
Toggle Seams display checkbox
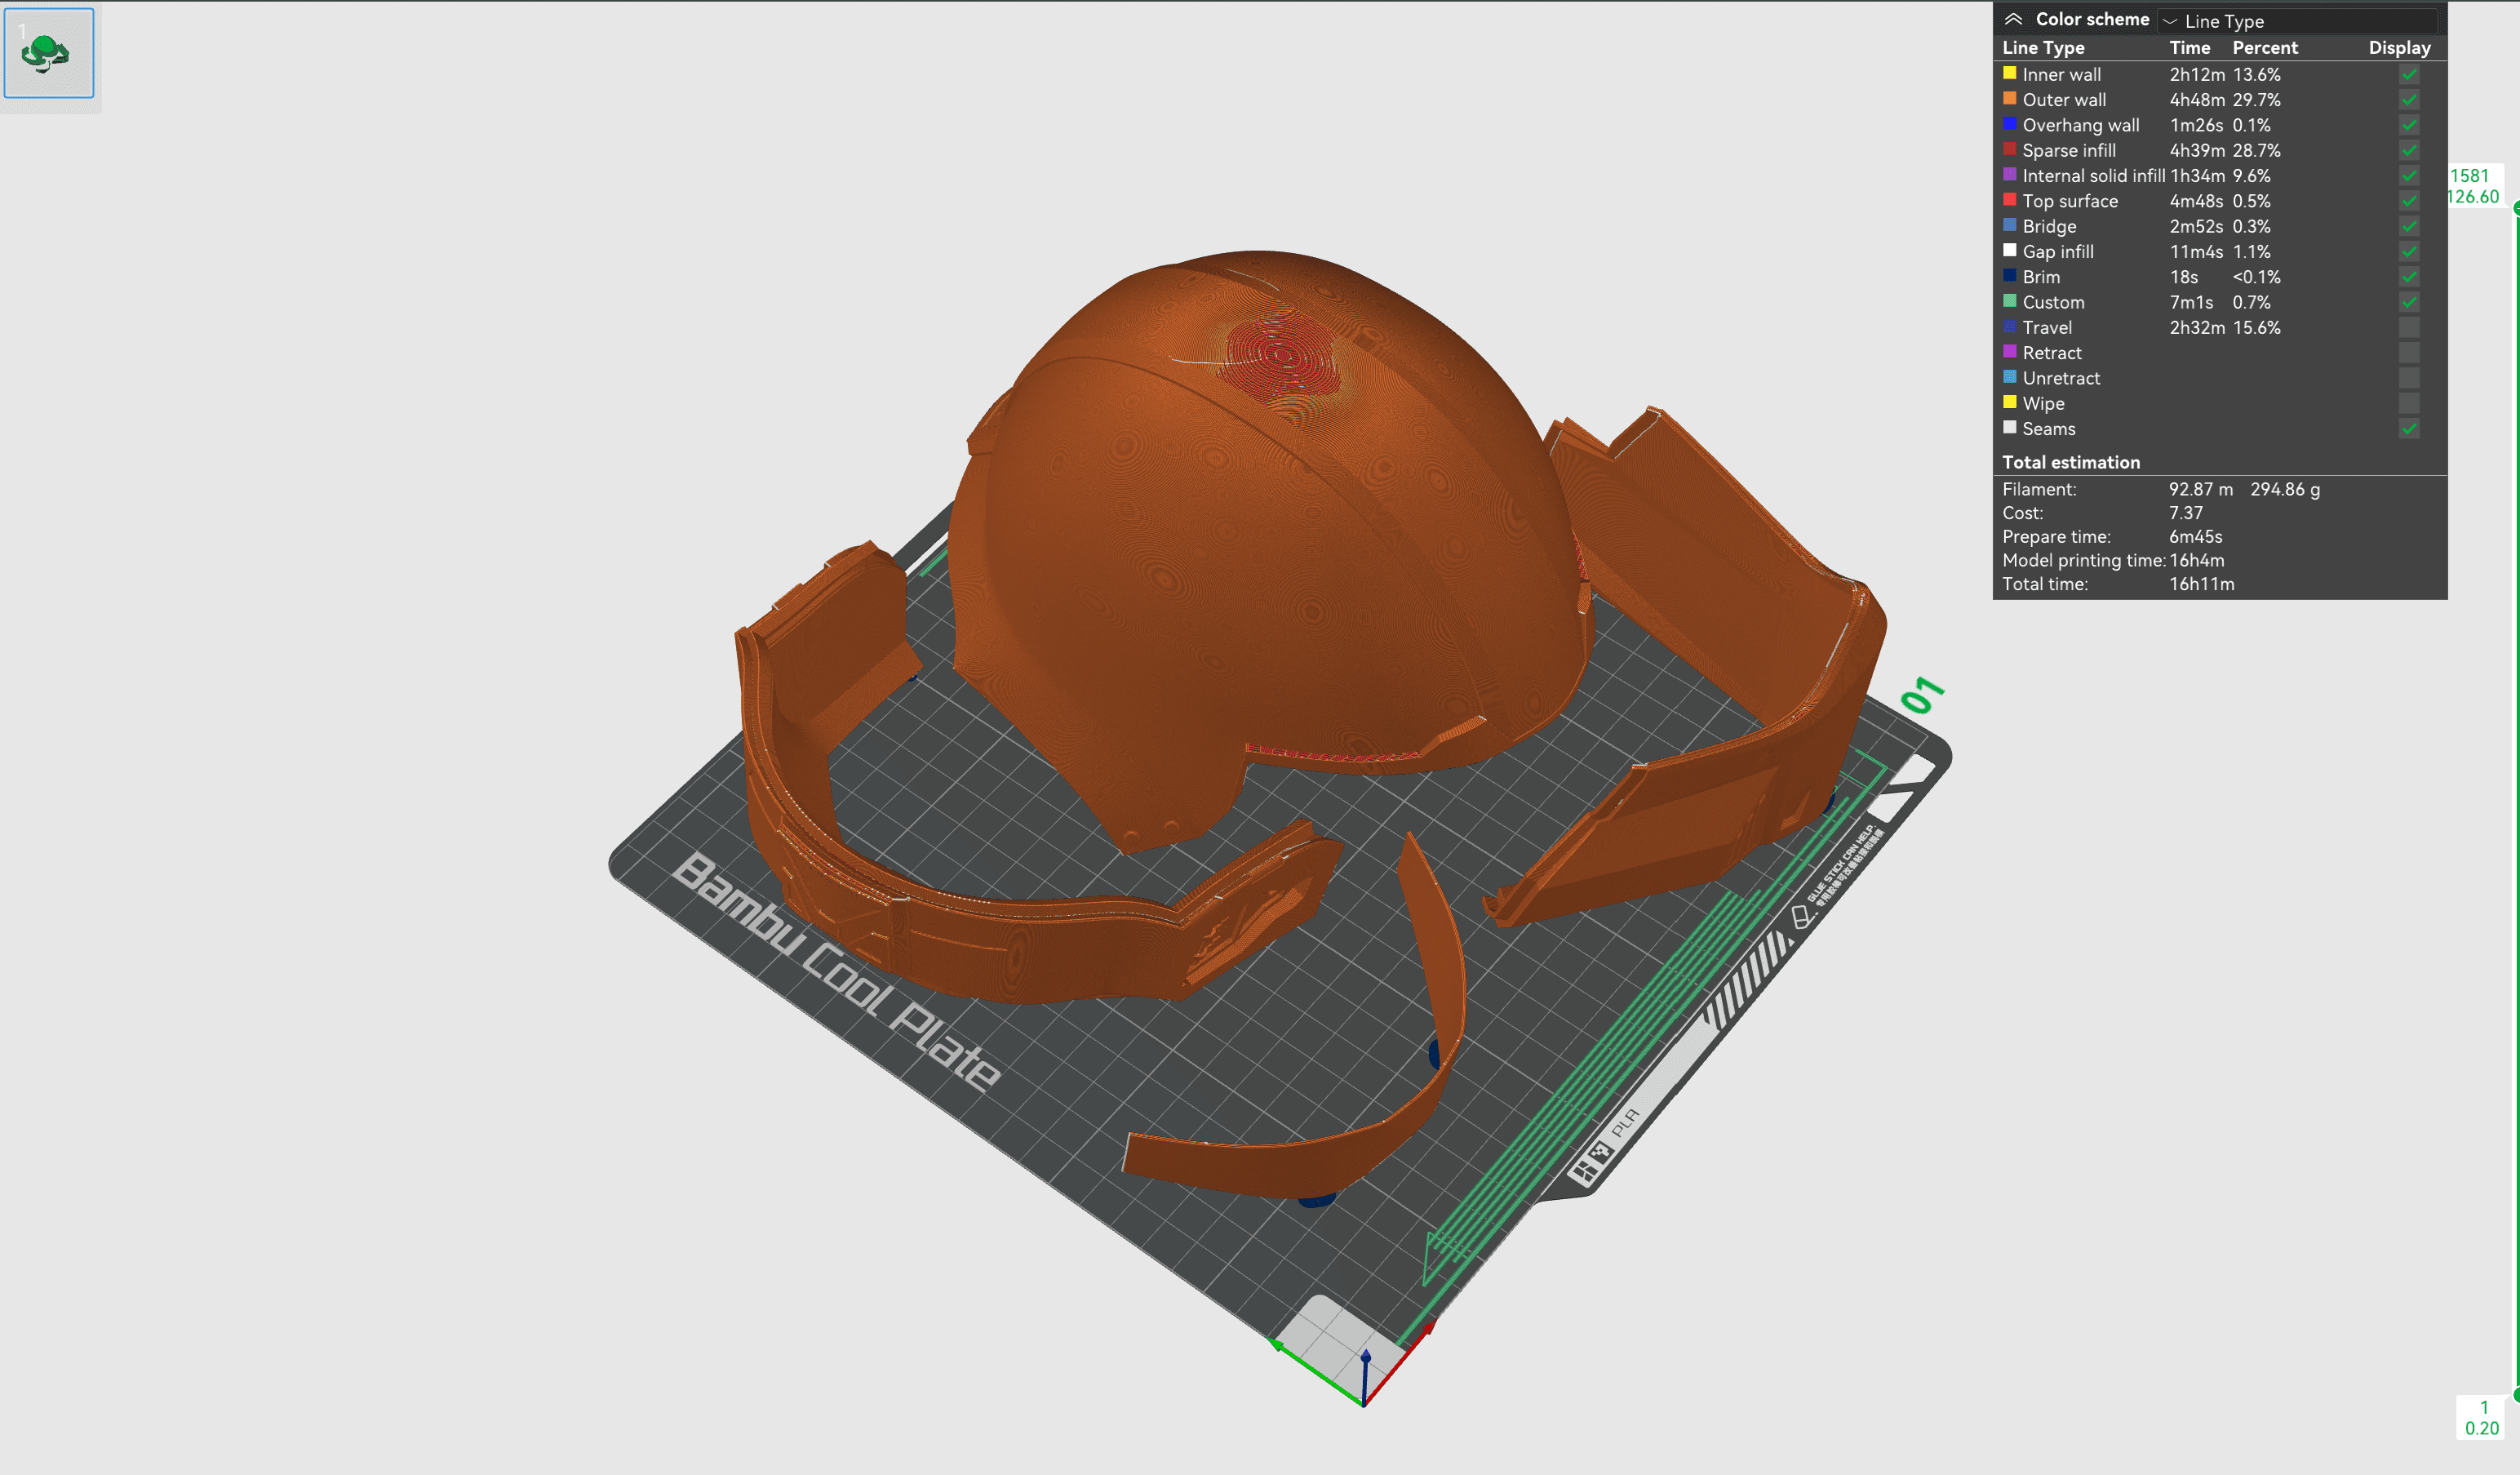(2409, 429)
